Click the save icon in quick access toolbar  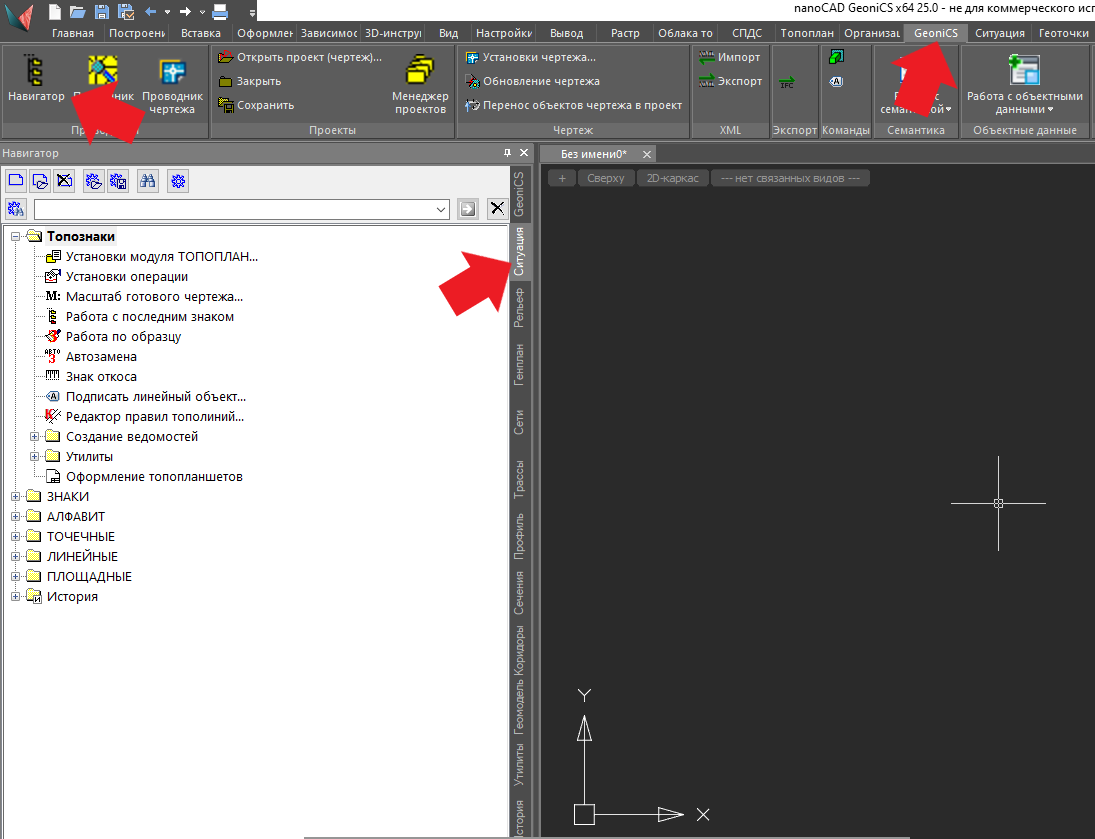pyautogui.click(x=102, y=12)
